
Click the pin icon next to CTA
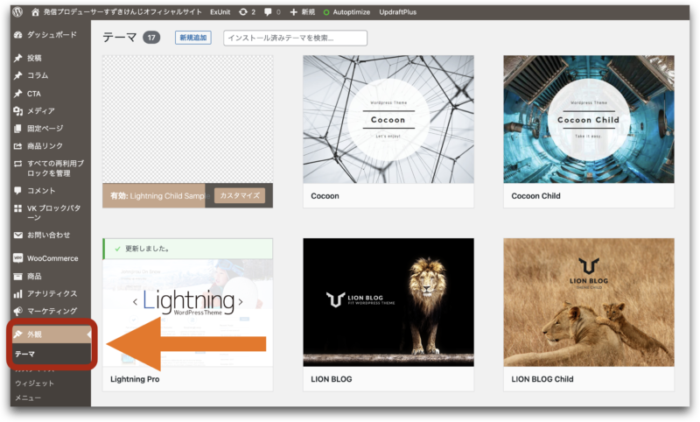click(18, 93)
